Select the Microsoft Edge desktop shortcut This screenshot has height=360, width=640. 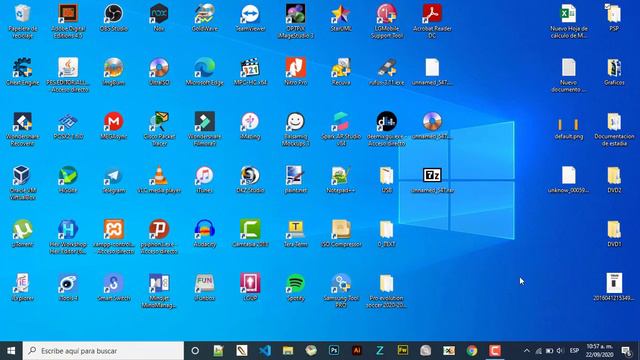pyautogui.click(x=204, y=71)
